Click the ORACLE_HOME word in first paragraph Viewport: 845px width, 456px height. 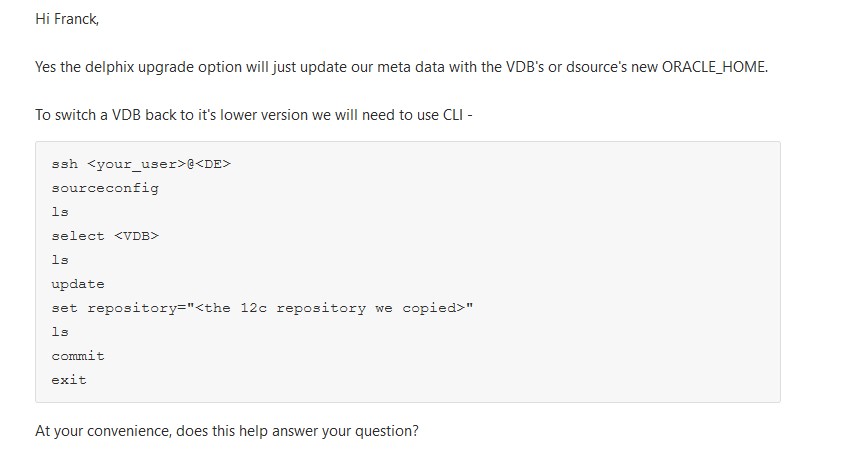tap(715, 67)
